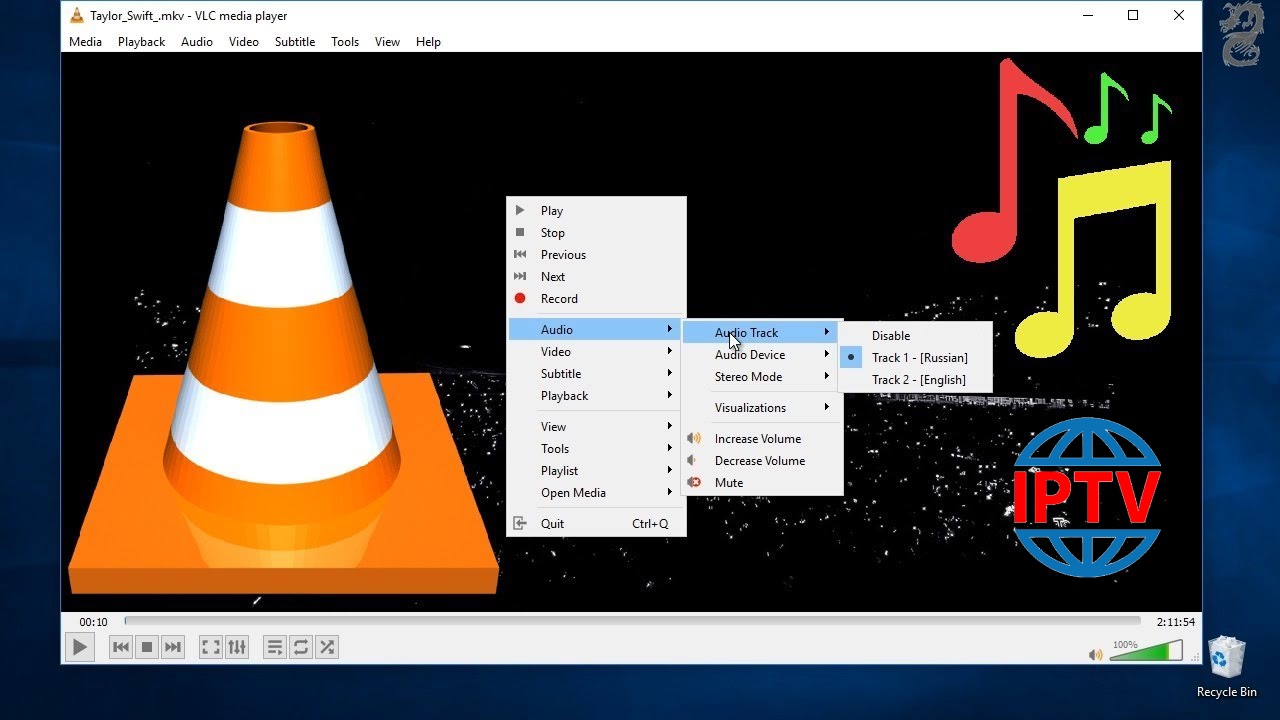Click the Play button in the bottom toolbar
Screen dimensions: 1280x720
click(79, 647)
